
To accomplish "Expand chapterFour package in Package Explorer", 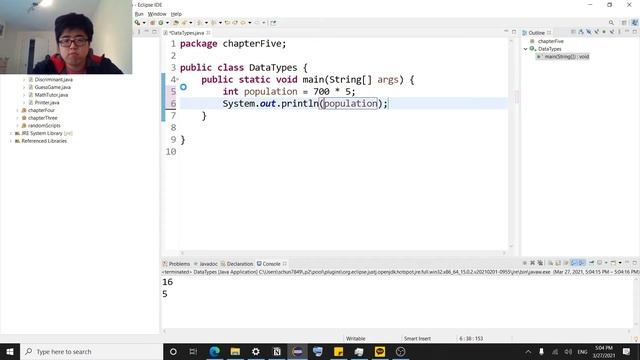I will (18, 110).
